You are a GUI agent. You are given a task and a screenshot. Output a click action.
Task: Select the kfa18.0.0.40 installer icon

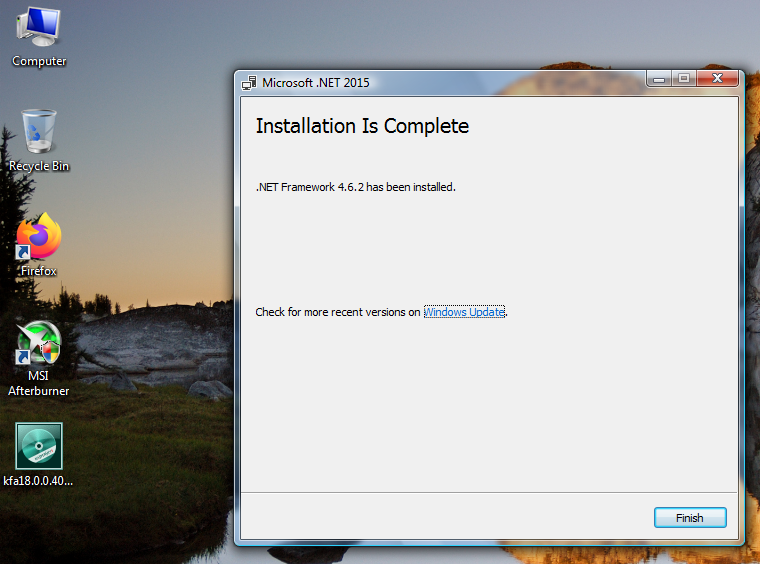pos(39,454)
